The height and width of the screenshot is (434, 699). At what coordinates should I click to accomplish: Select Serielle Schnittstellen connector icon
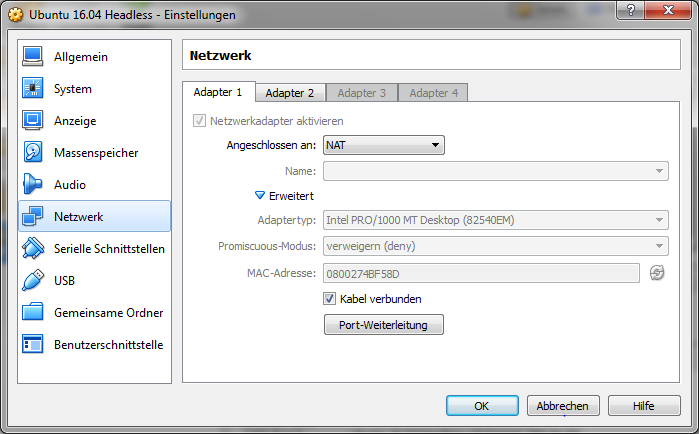pos(33,248)
